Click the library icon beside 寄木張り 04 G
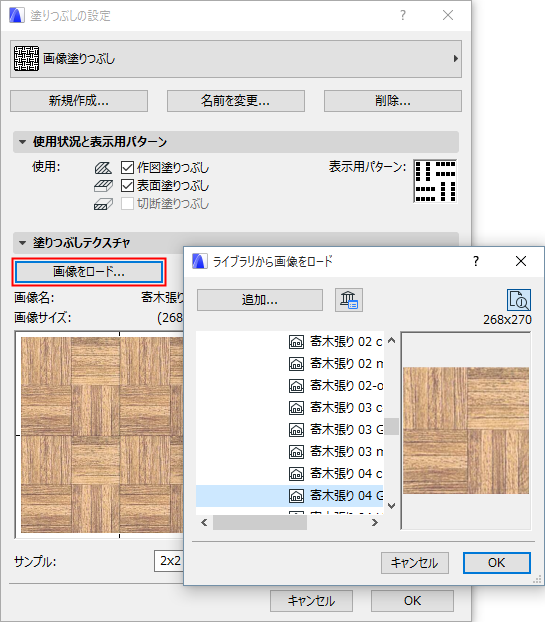545x622 pixels. [296, 496]
